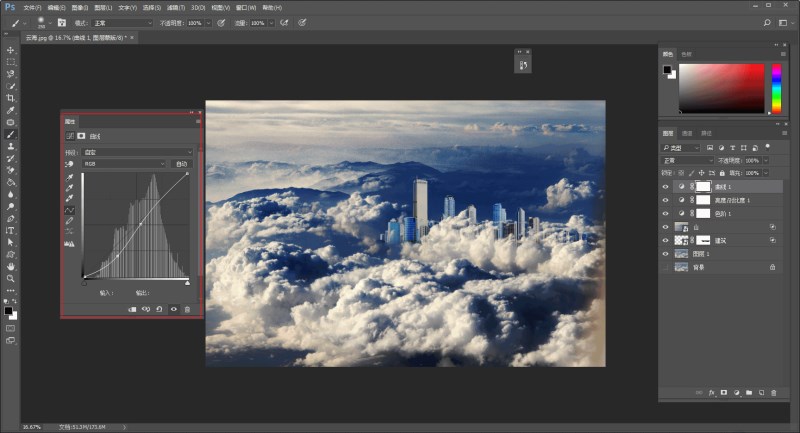This screenshot has height=433, width=800.
Task: Switch to the 通道 tab
Action: pyautogui.click(x=687, y=133)
